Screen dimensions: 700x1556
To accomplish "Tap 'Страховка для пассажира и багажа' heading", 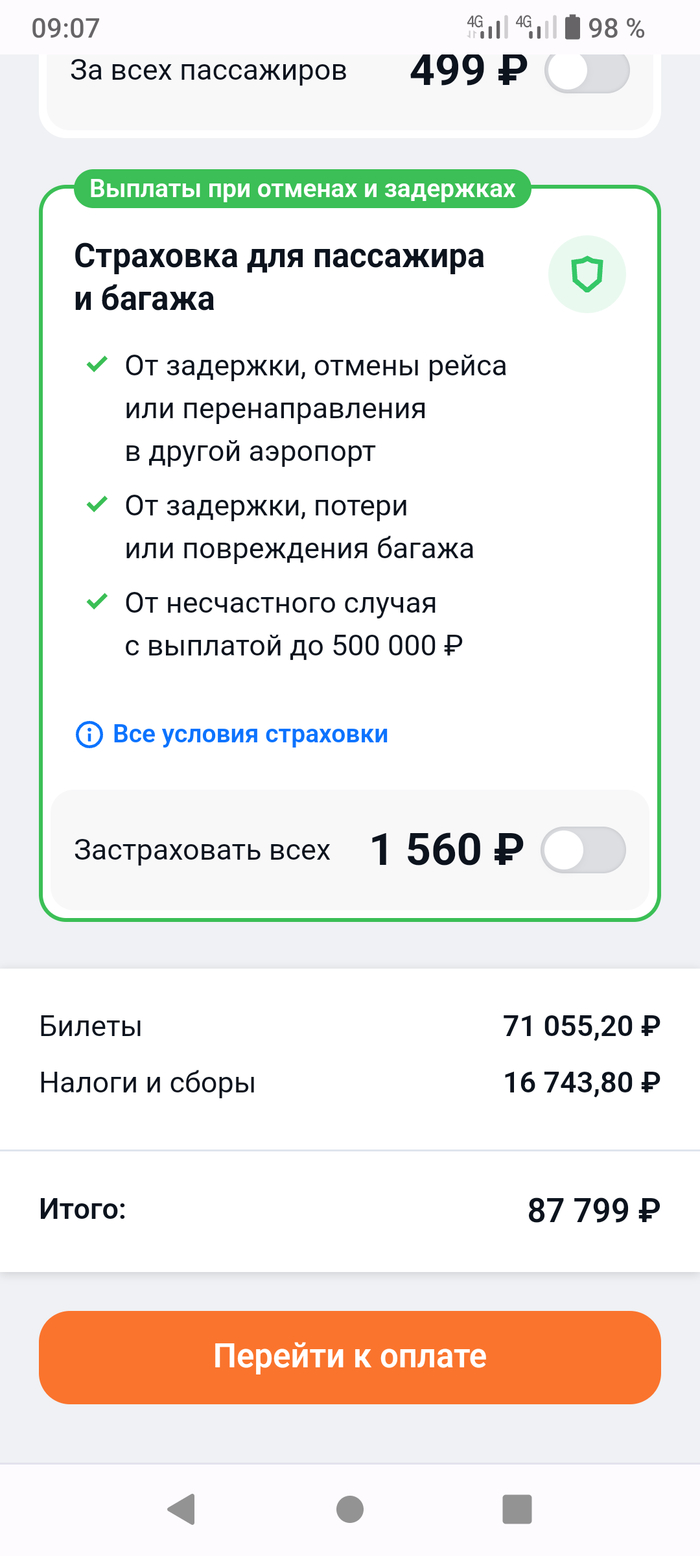I will [279, 276].
